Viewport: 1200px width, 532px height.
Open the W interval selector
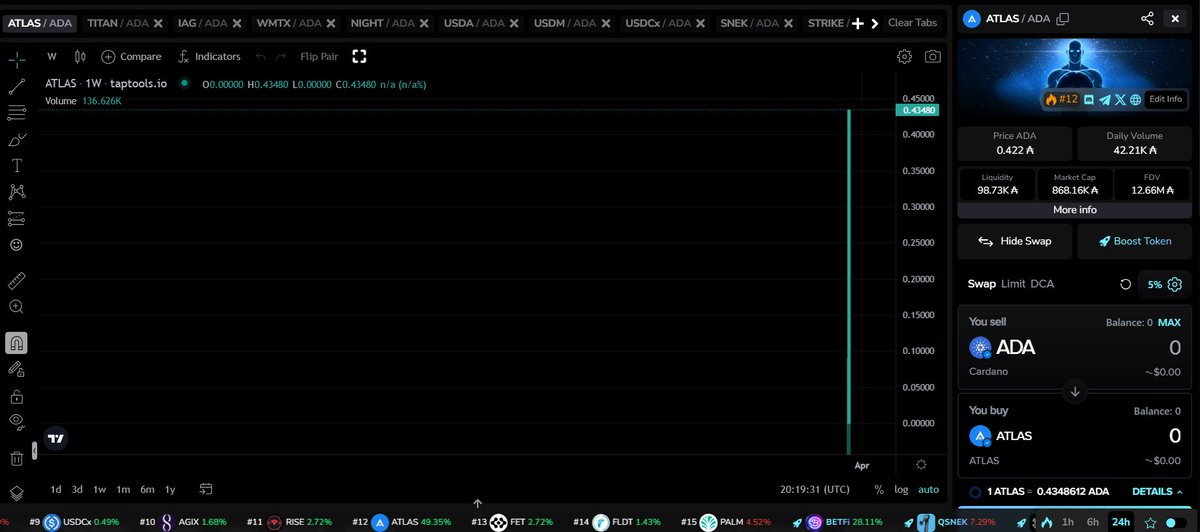pos(51,57)
